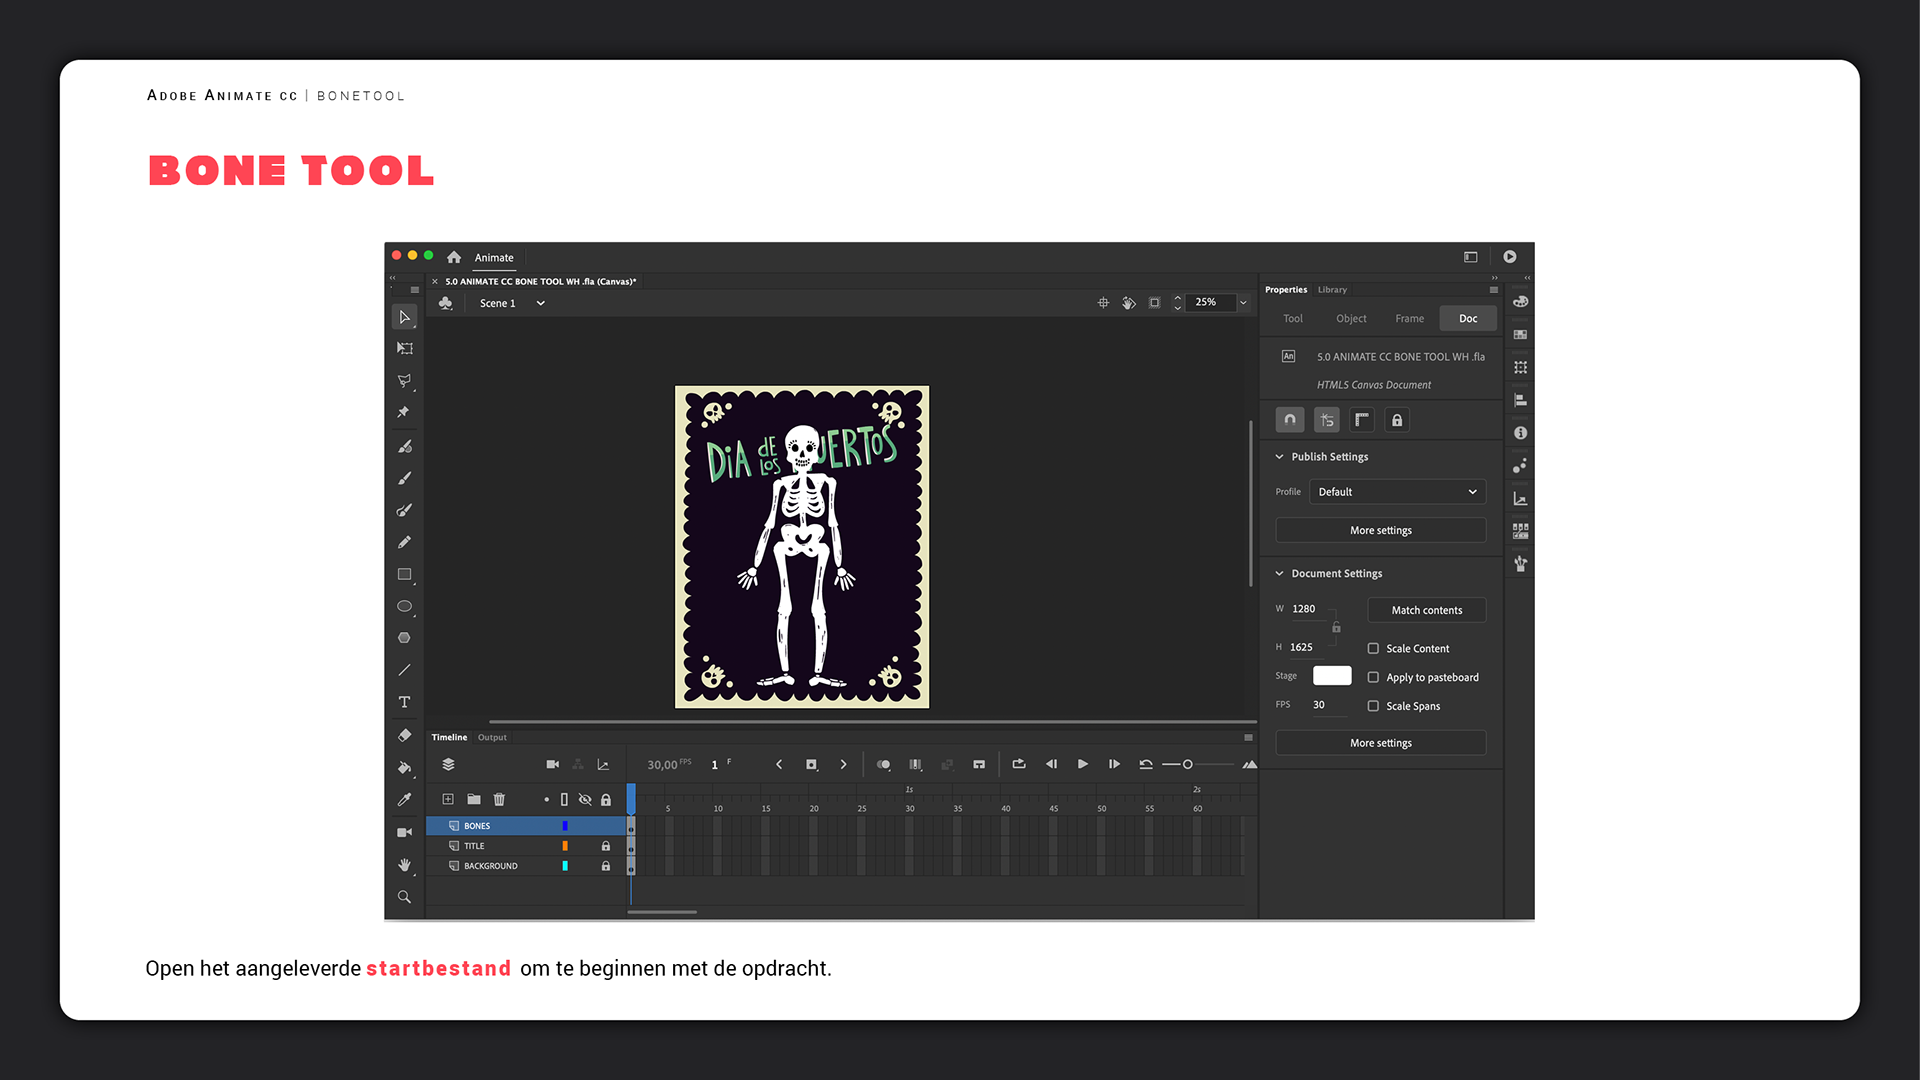The height and width of the screenshot is (1080, 1920).
Task: Click the new layer icon
Action: point(448,799)
